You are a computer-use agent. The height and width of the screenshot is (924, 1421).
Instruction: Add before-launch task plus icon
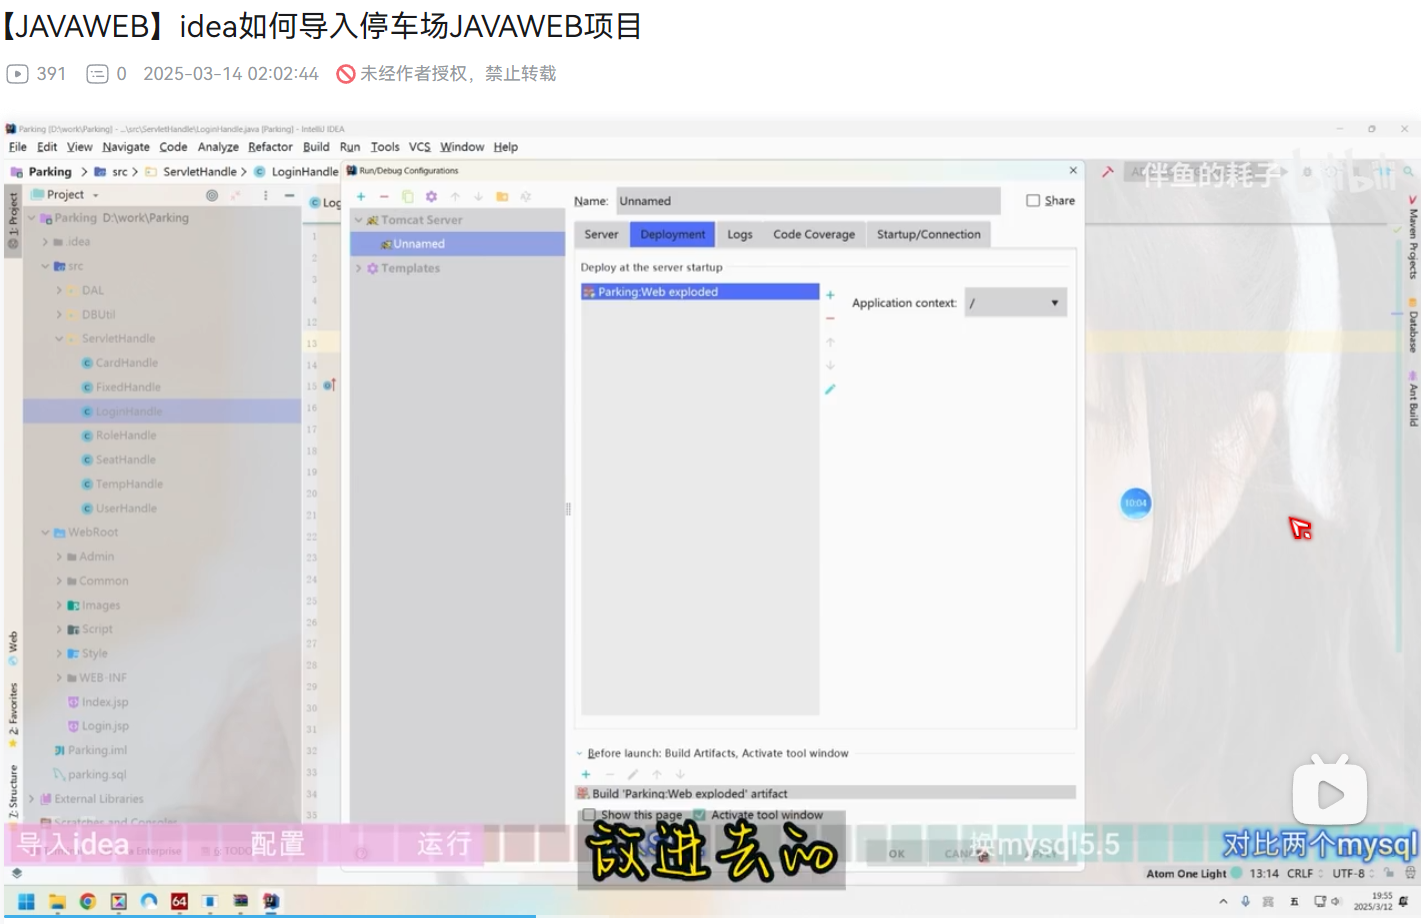point(586,774)
